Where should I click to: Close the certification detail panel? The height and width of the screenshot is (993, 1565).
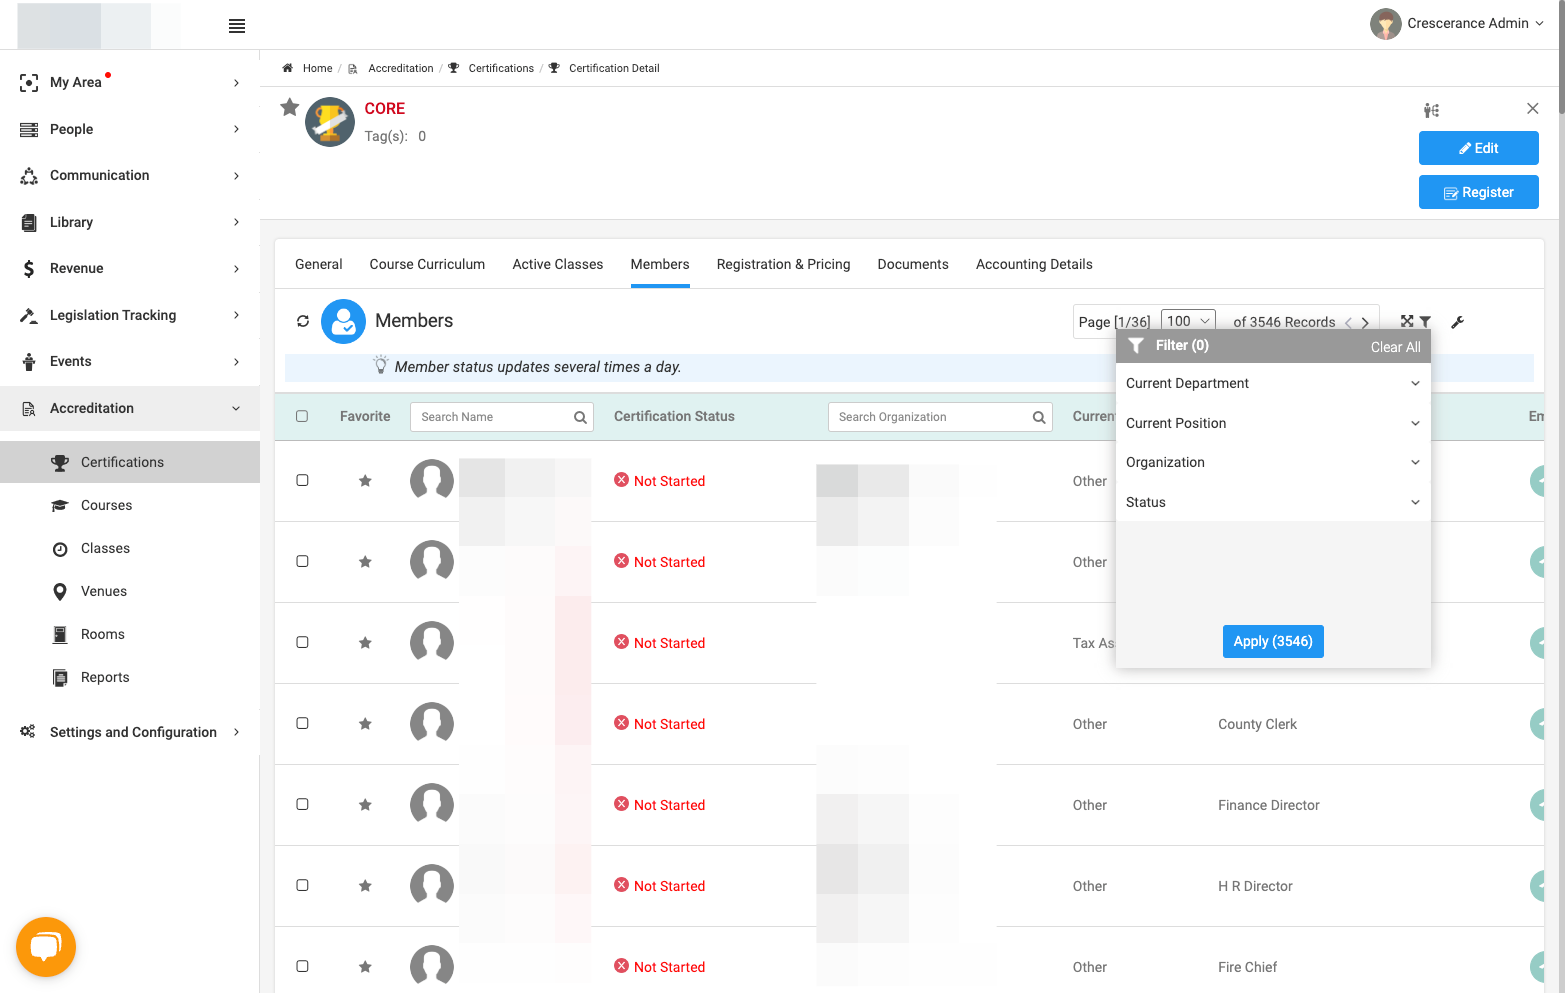pos(1532,108)
